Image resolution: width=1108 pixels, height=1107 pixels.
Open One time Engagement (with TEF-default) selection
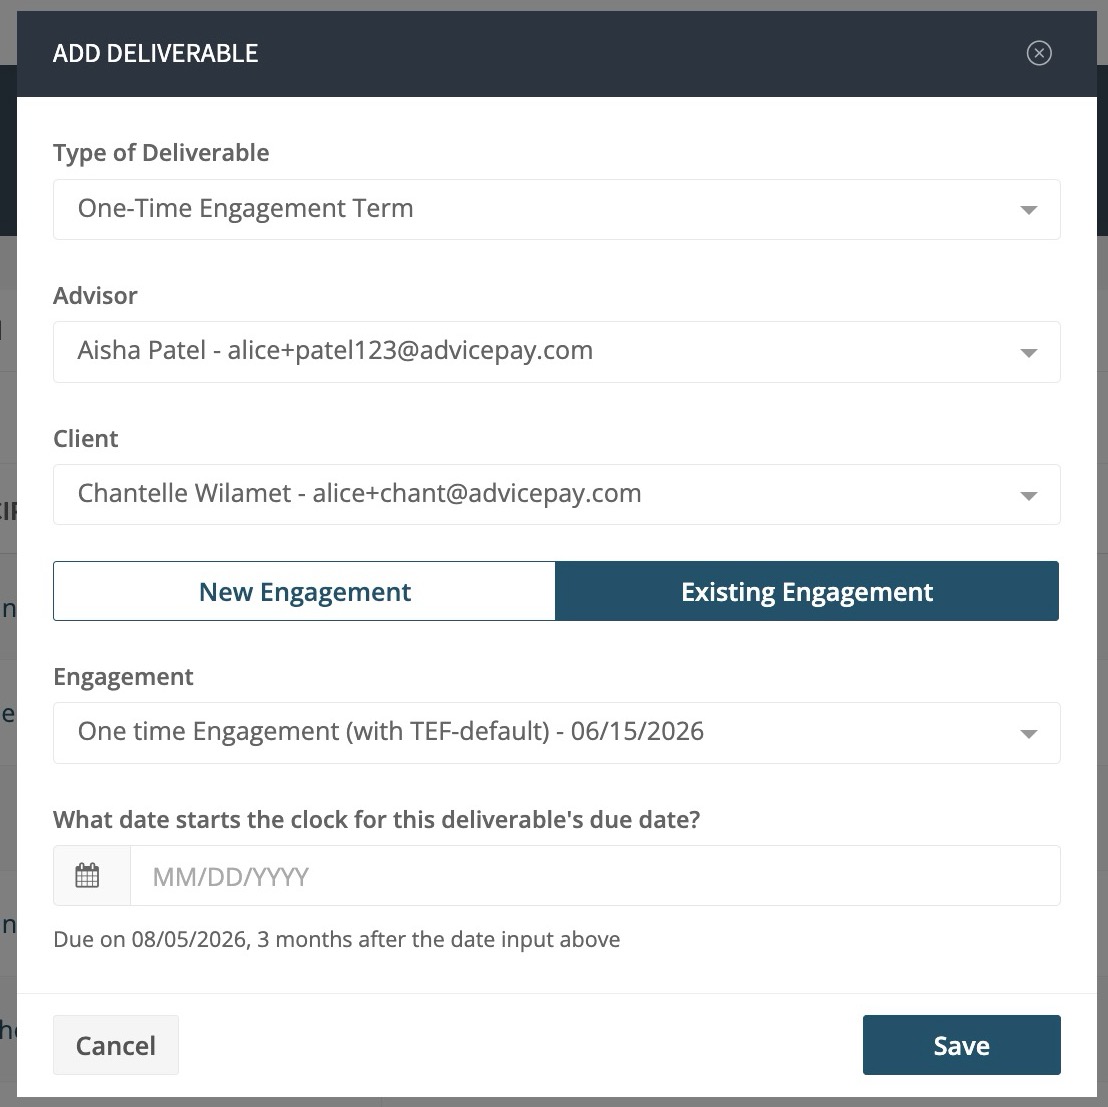pyautogui.click(x=557, y=733)
